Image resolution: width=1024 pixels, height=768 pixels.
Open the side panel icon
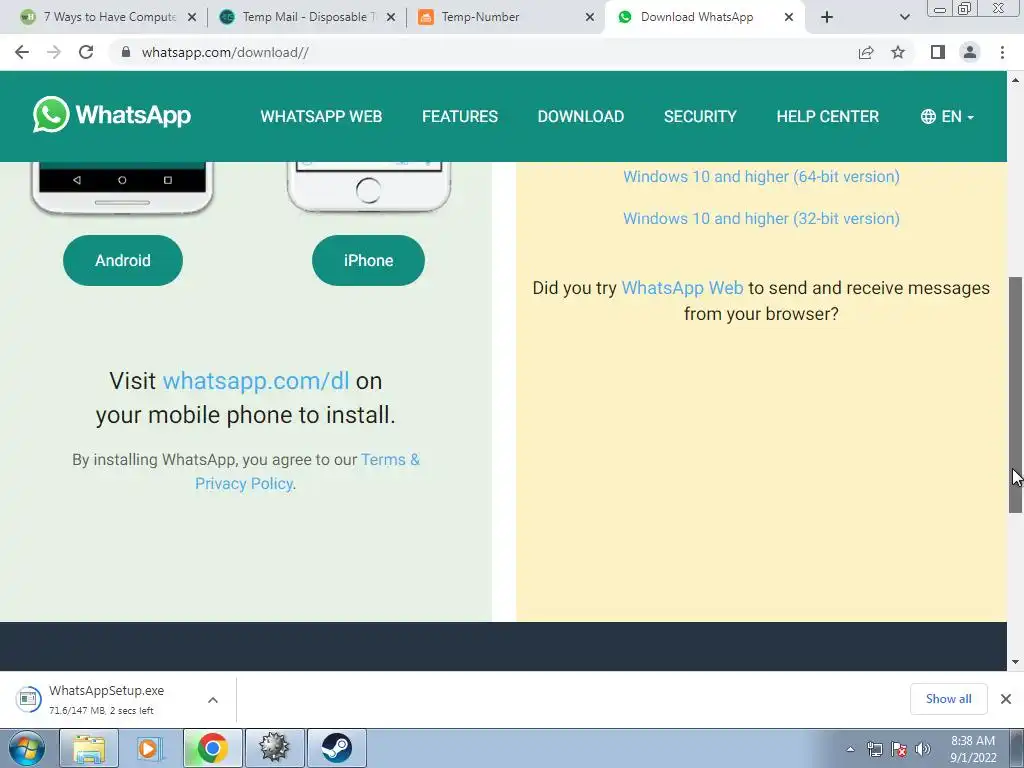938,52
